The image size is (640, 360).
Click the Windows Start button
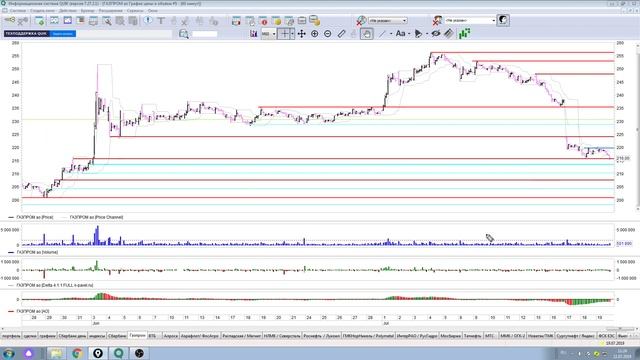9,353
